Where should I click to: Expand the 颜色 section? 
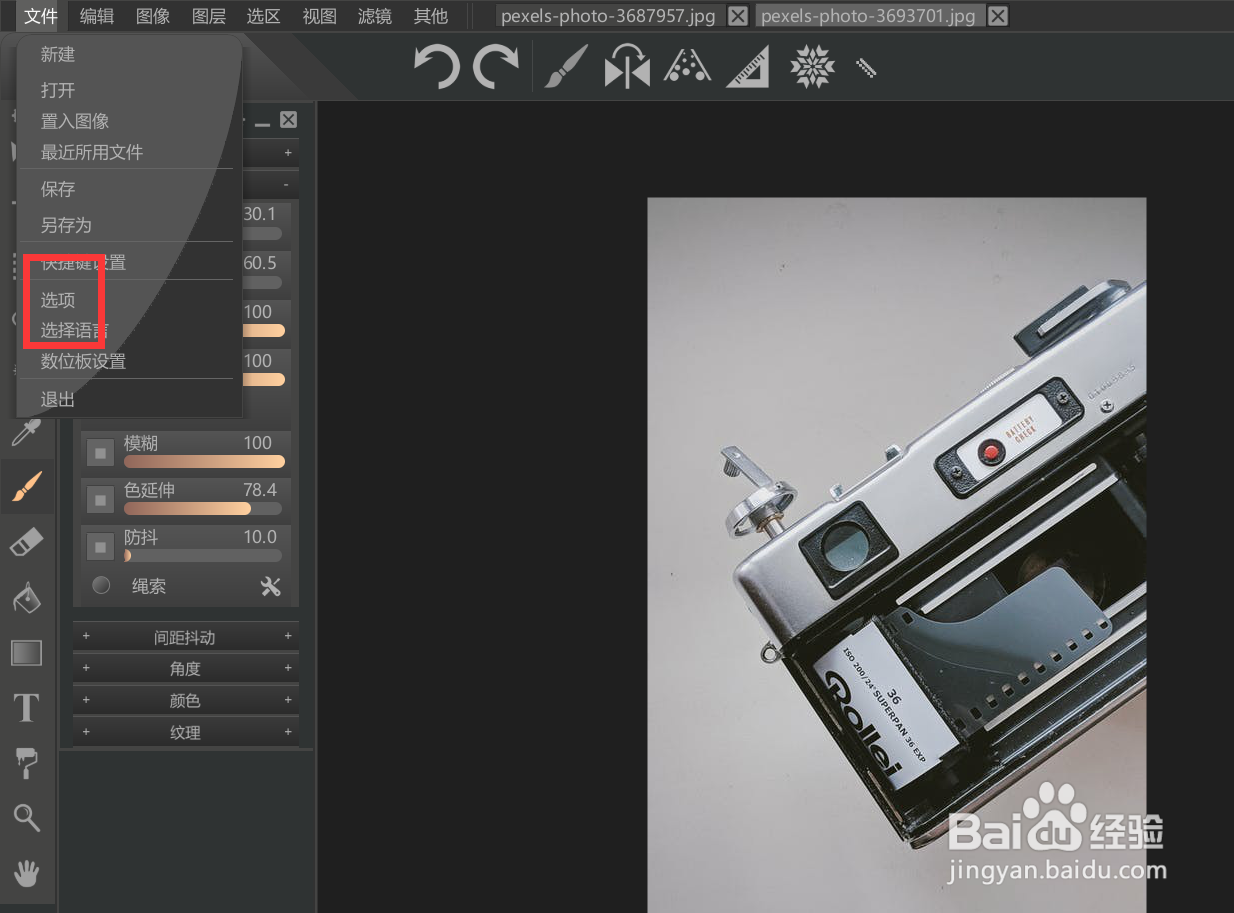[x=186, y=700]
